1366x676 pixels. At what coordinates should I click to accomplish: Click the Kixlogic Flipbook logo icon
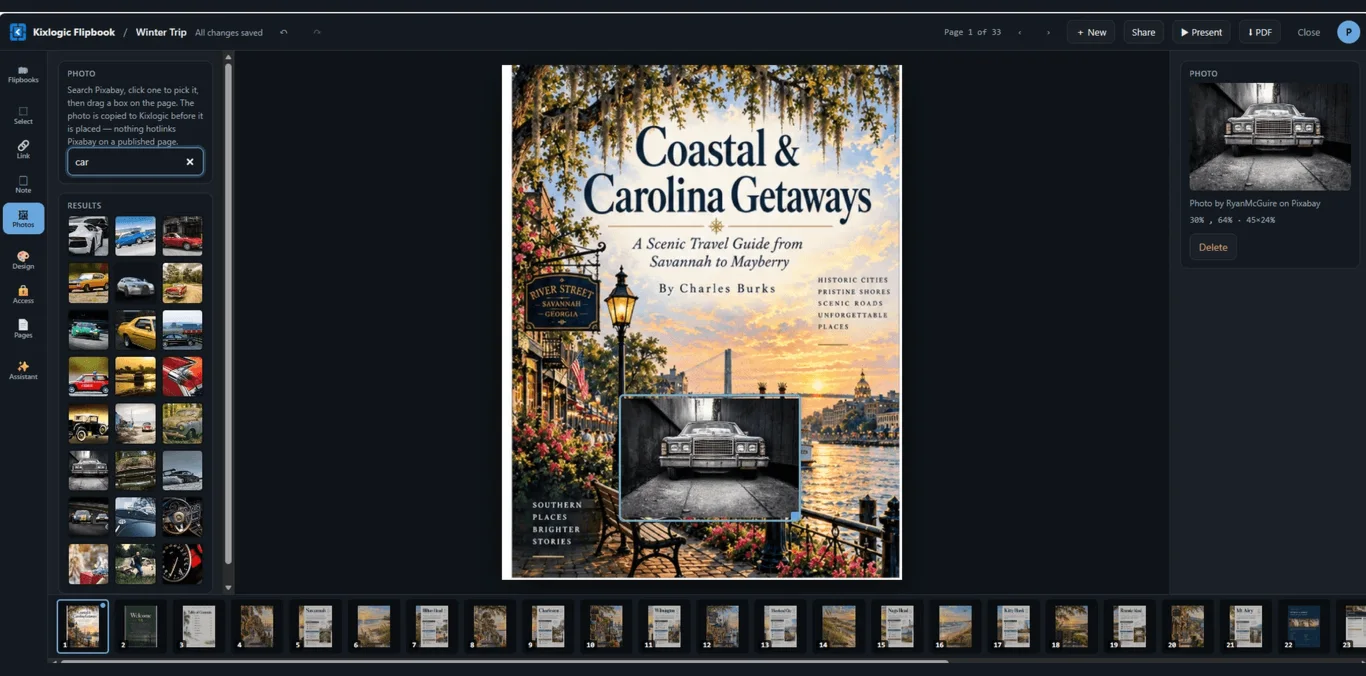click(x=18, y=32)
